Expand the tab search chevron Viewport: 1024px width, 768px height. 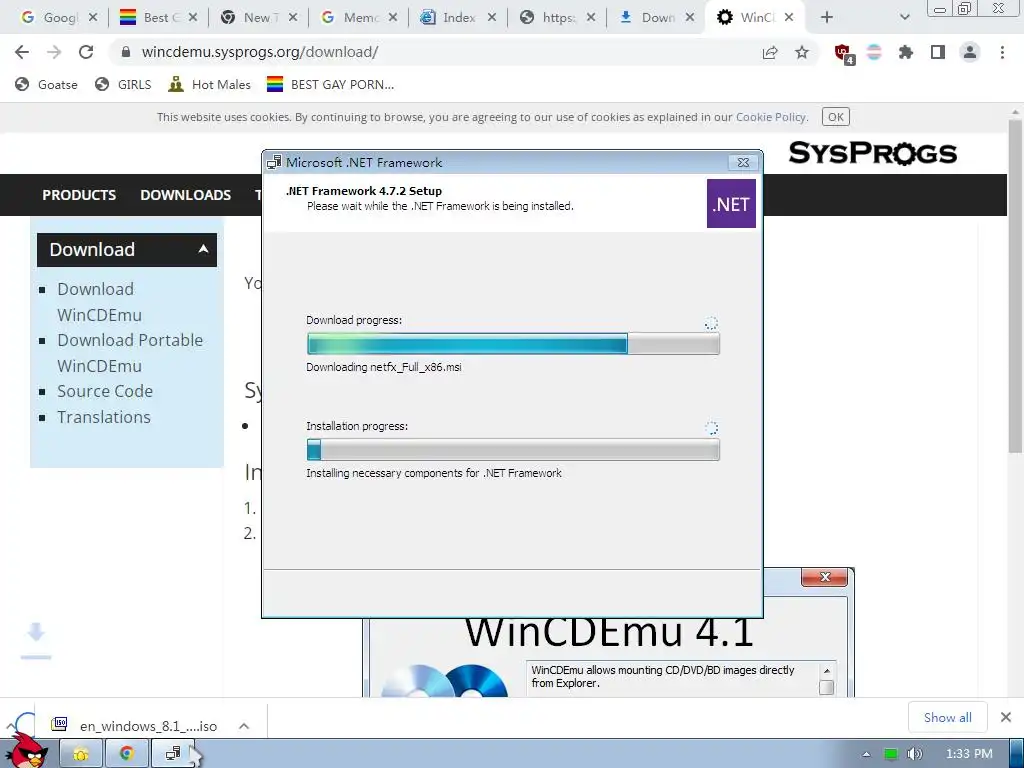[x=904, y=18]
